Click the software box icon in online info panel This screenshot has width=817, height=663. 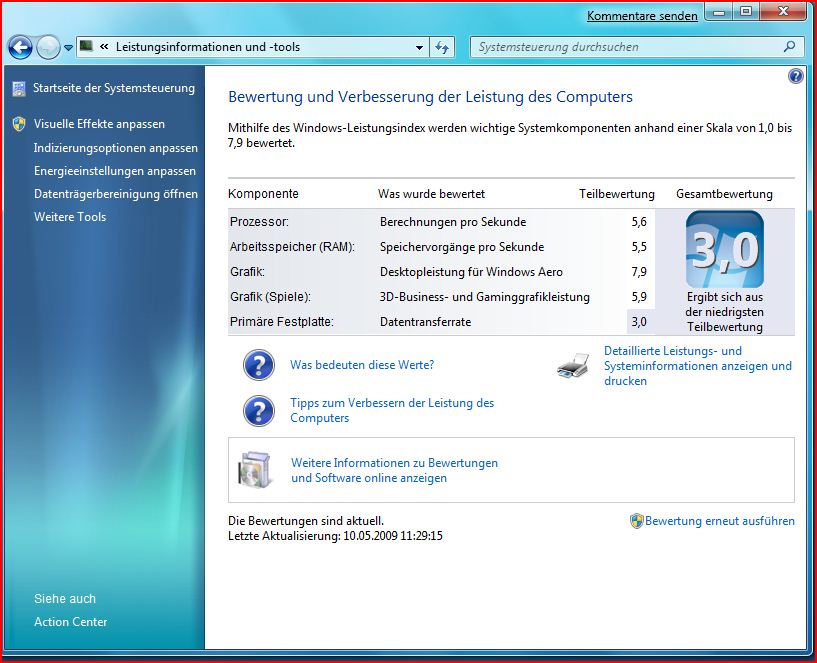[255, 470]
